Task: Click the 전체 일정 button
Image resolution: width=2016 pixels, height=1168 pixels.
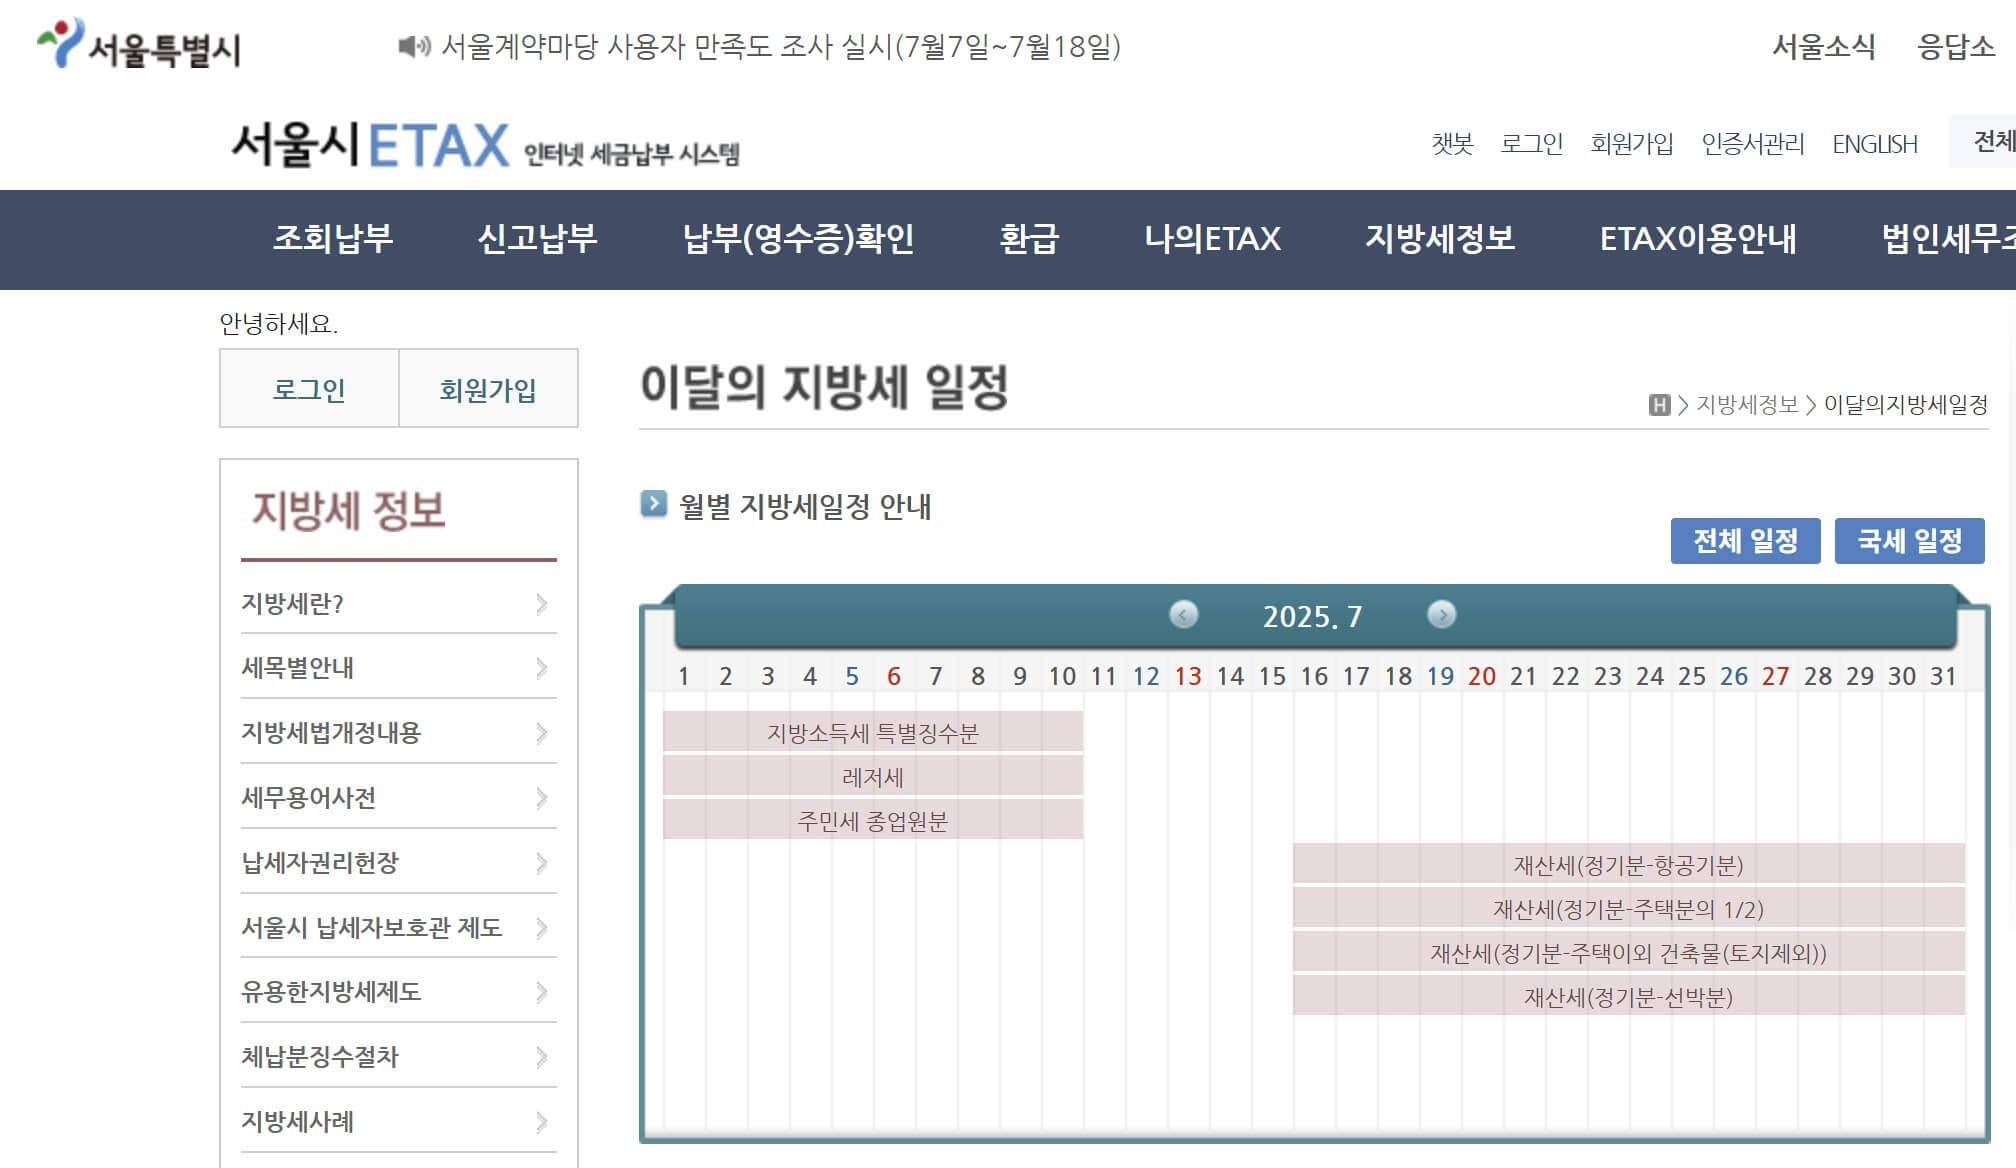Action: pos(1746,540)
